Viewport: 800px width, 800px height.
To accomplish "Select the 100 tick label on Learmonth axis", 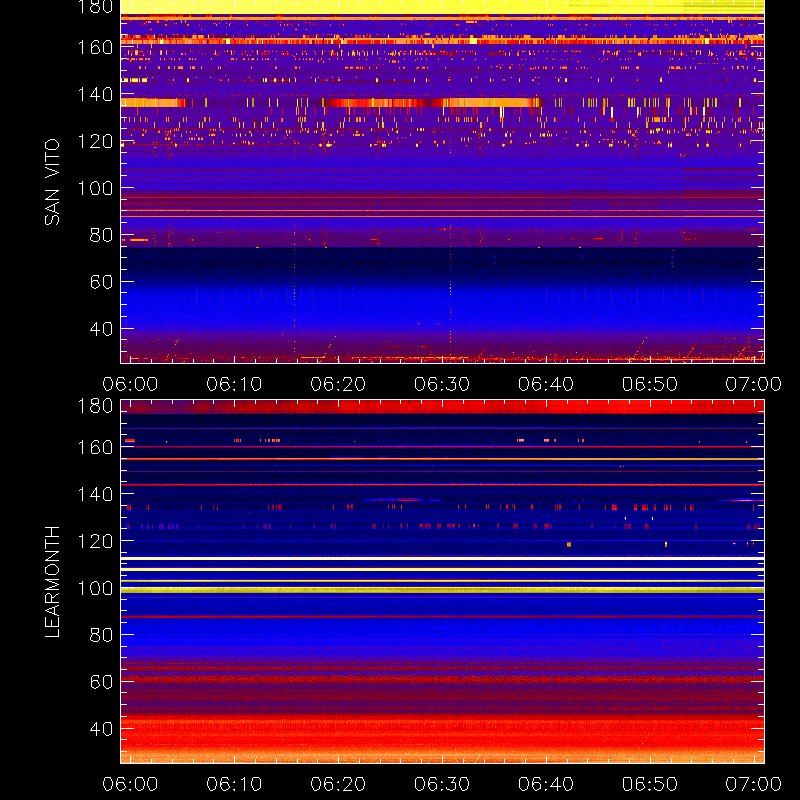I will [x=95, y=588].
